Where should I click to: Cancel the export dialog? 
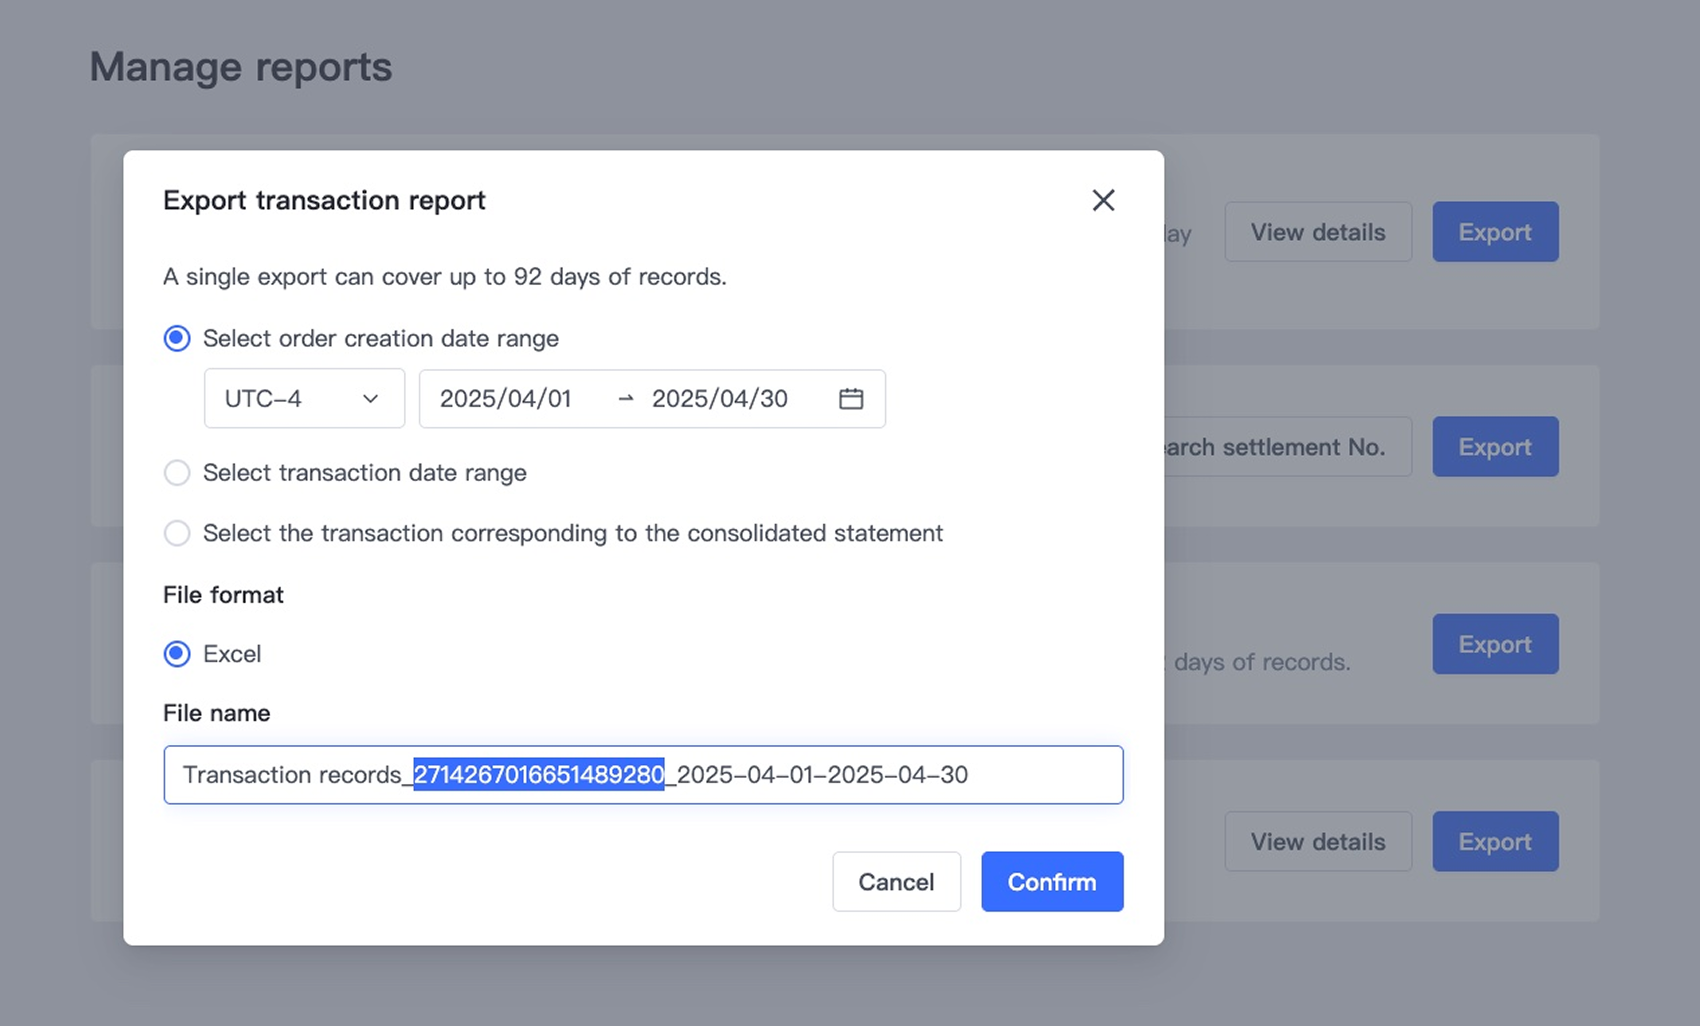896,882
